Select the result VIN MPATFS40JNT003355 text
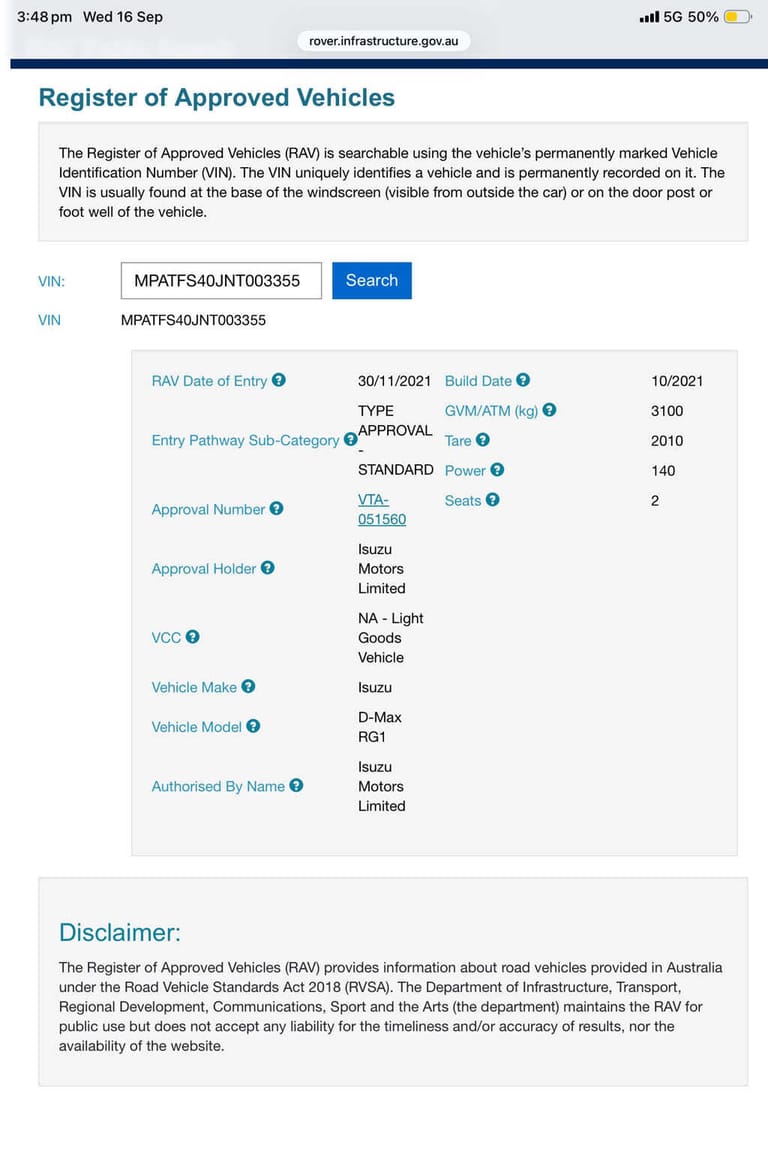This screenshot has height=1169, width=768. coord(193,320)
